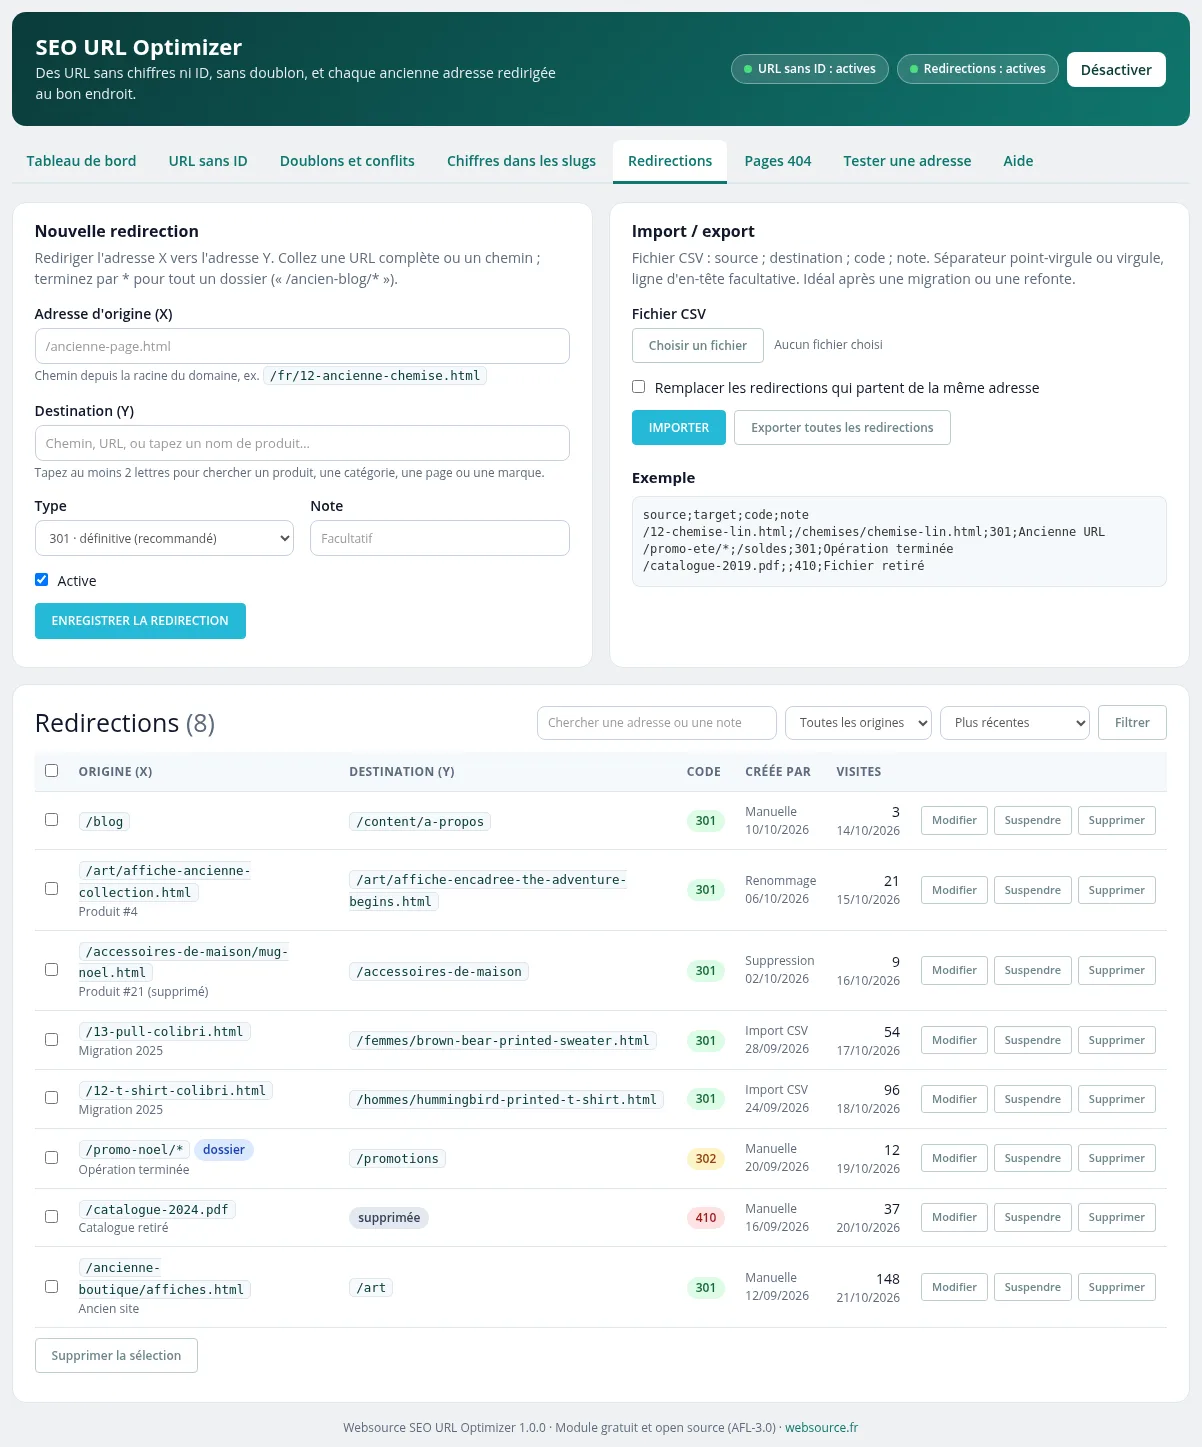
Task: Click Enregistrer la redirection button
Action: point(140,621)
